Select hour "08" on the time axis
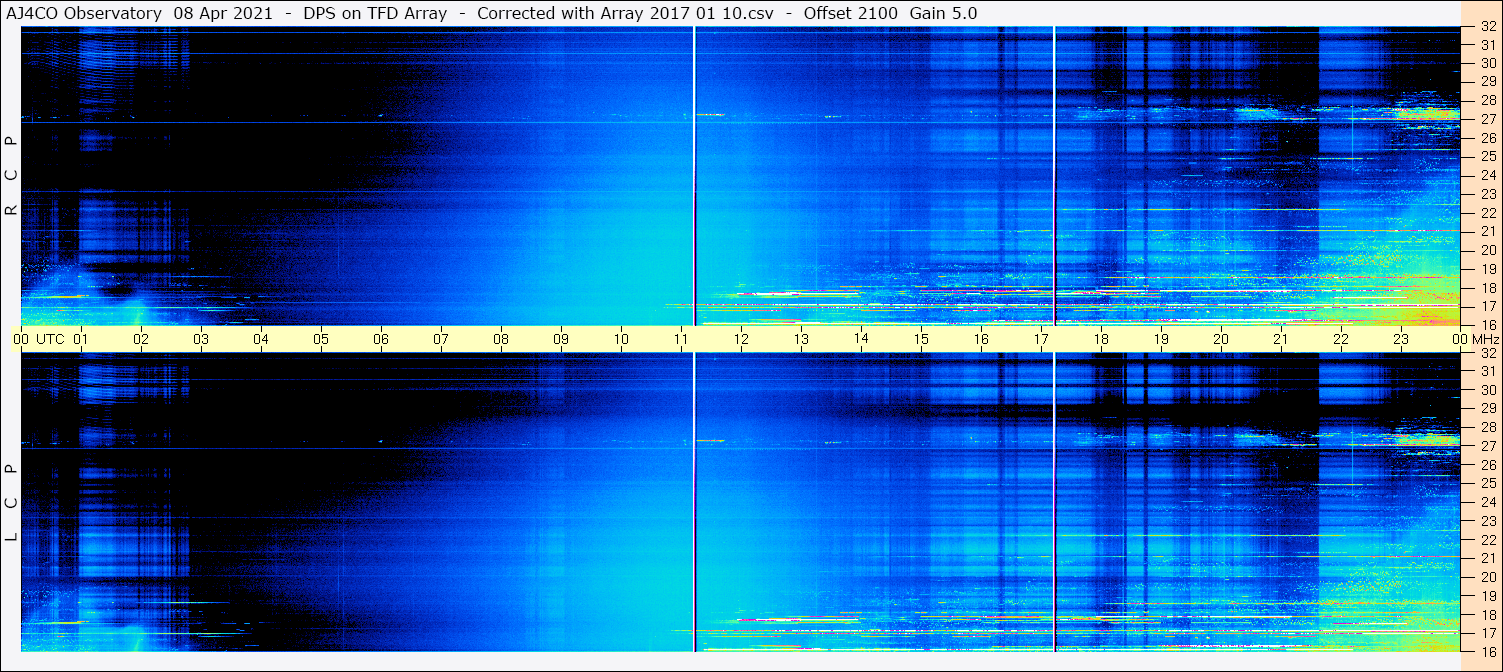This screenshot has width=1503, height=672. coord(501,339)
